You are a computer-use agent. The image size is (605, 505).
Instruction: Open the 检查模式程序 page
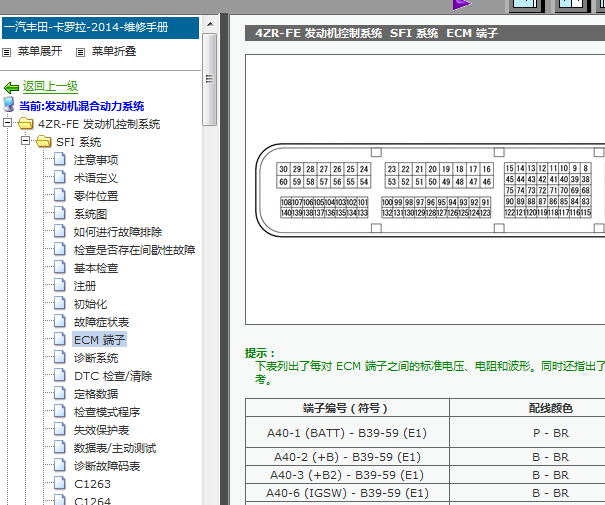[107, 412]
